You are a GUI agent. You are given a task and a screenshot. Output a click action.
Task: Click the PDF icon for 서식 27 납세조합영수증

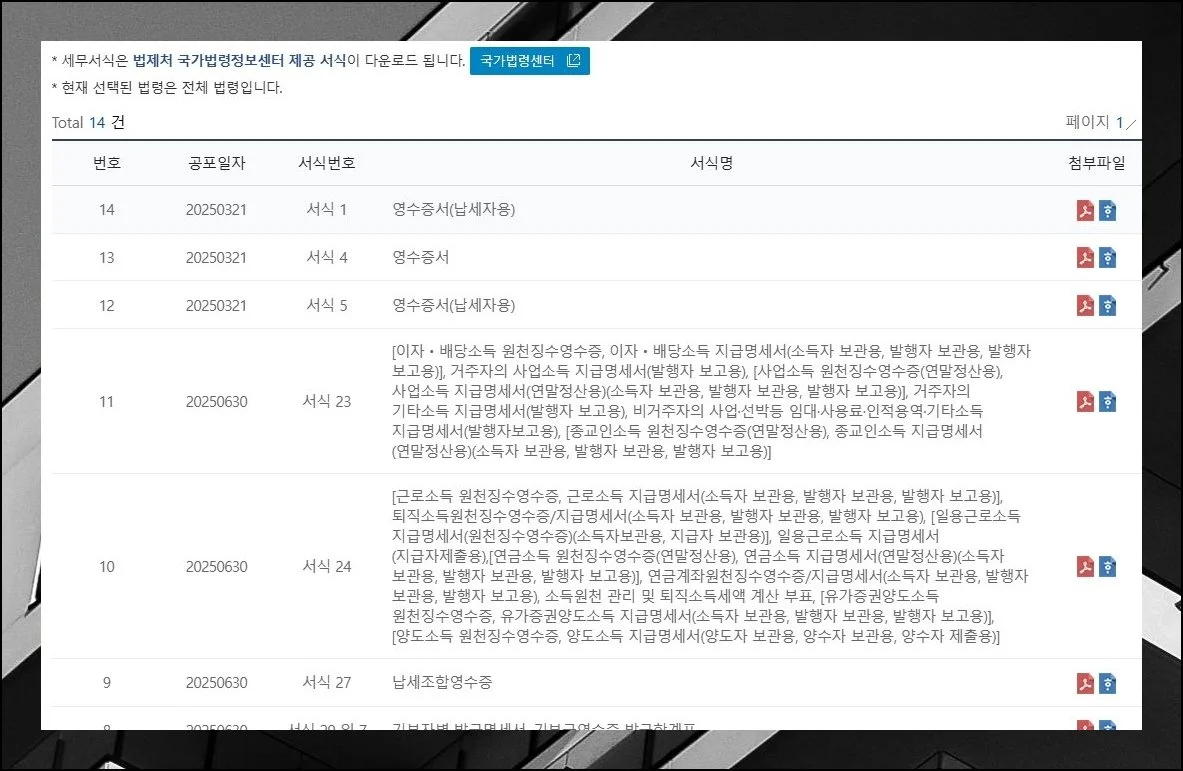coord(1087,683)
